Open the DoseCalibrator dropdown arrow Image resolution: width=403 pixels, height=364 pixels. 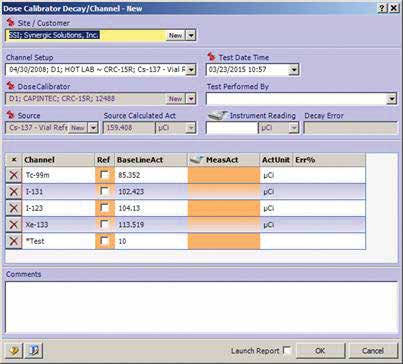[x=191, y=99]
